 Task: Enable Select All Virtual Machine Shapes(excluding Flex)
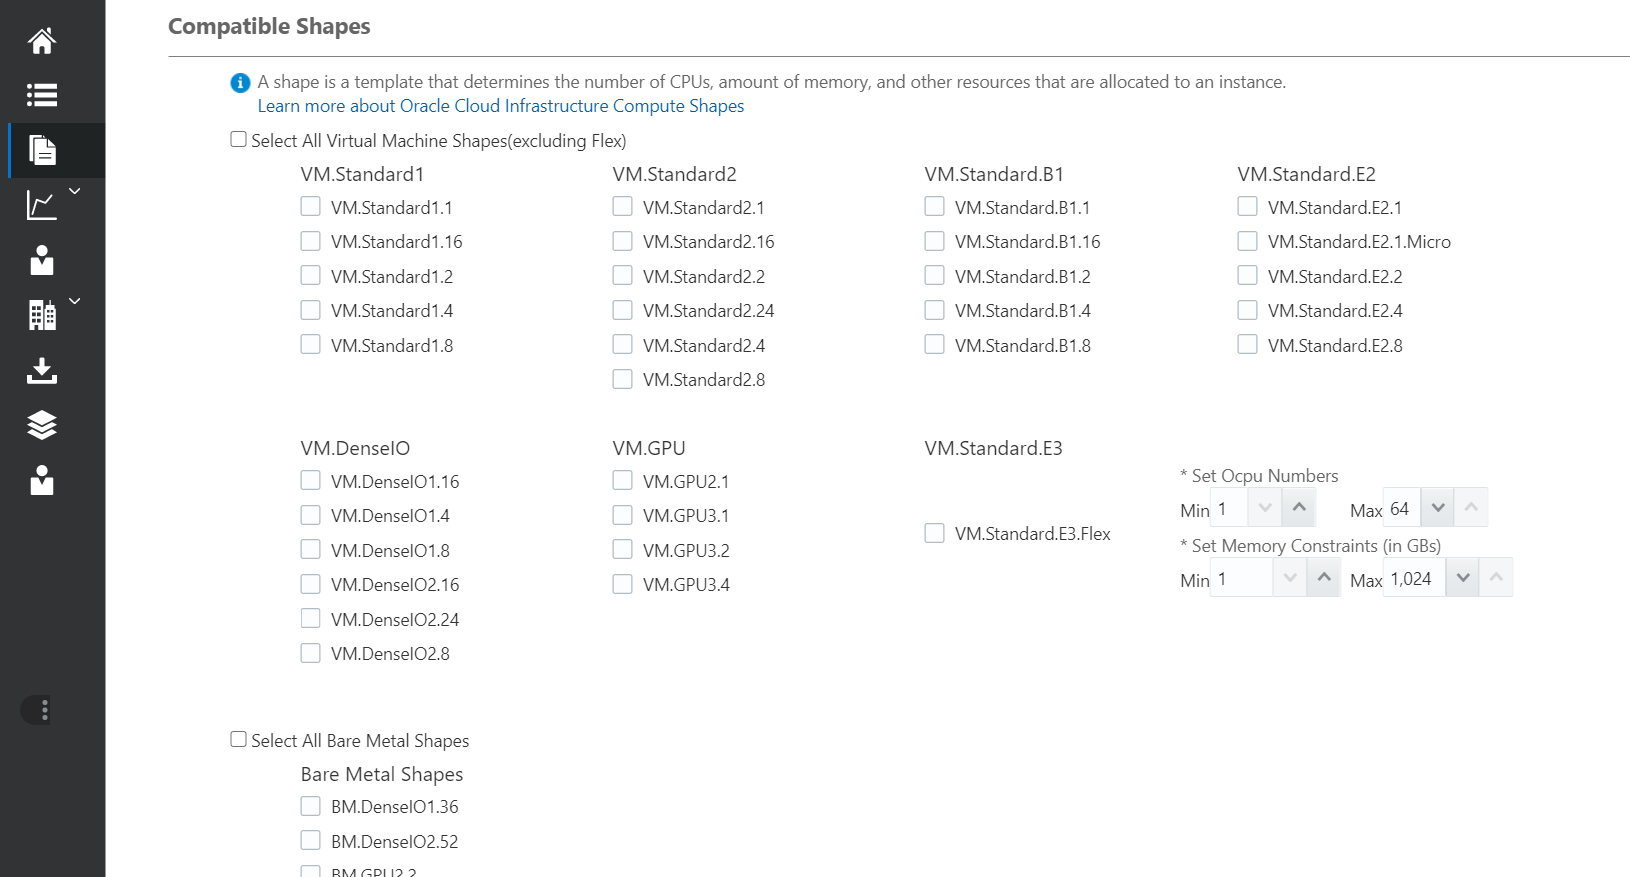[x=238, y=138]
